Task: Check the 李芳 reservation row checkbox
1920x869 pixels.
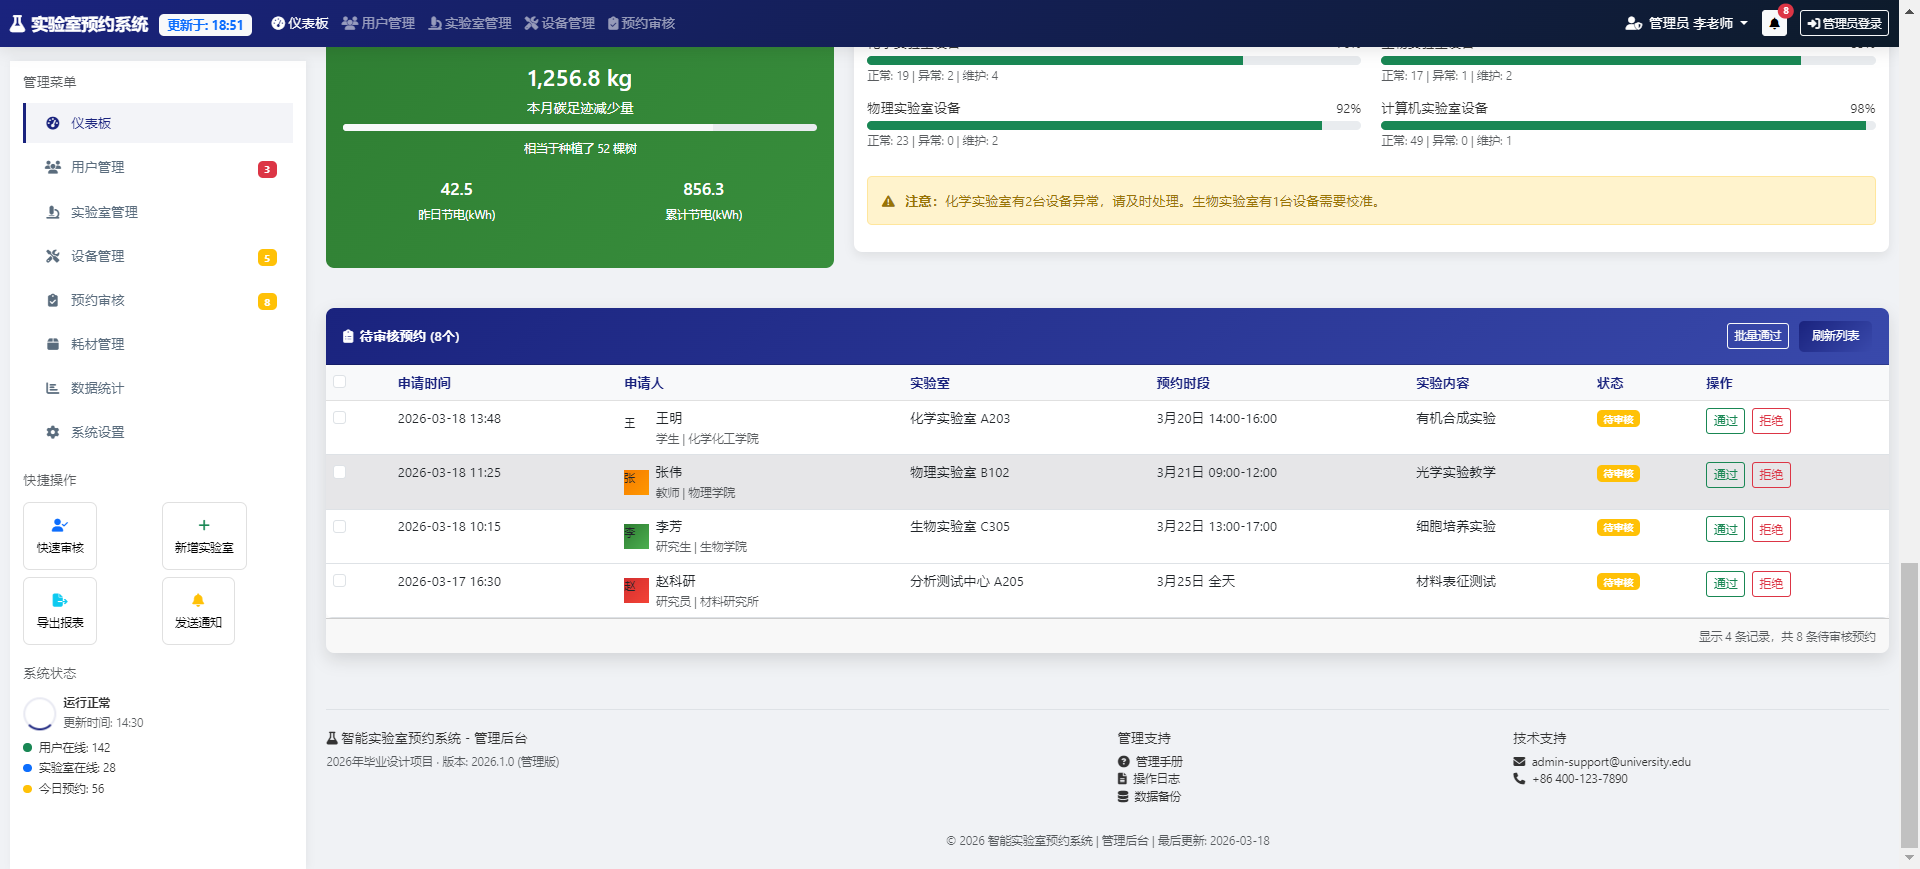Action: point(340,526)
